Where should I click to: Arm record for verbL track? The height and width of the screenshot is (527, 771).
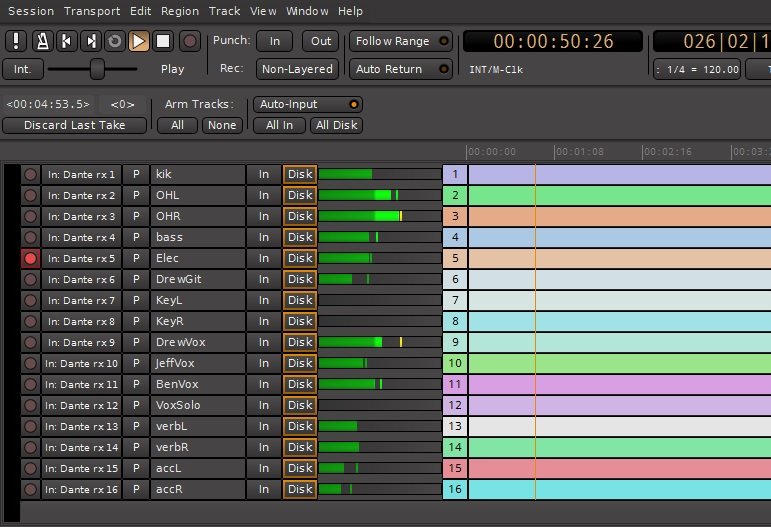30,426
